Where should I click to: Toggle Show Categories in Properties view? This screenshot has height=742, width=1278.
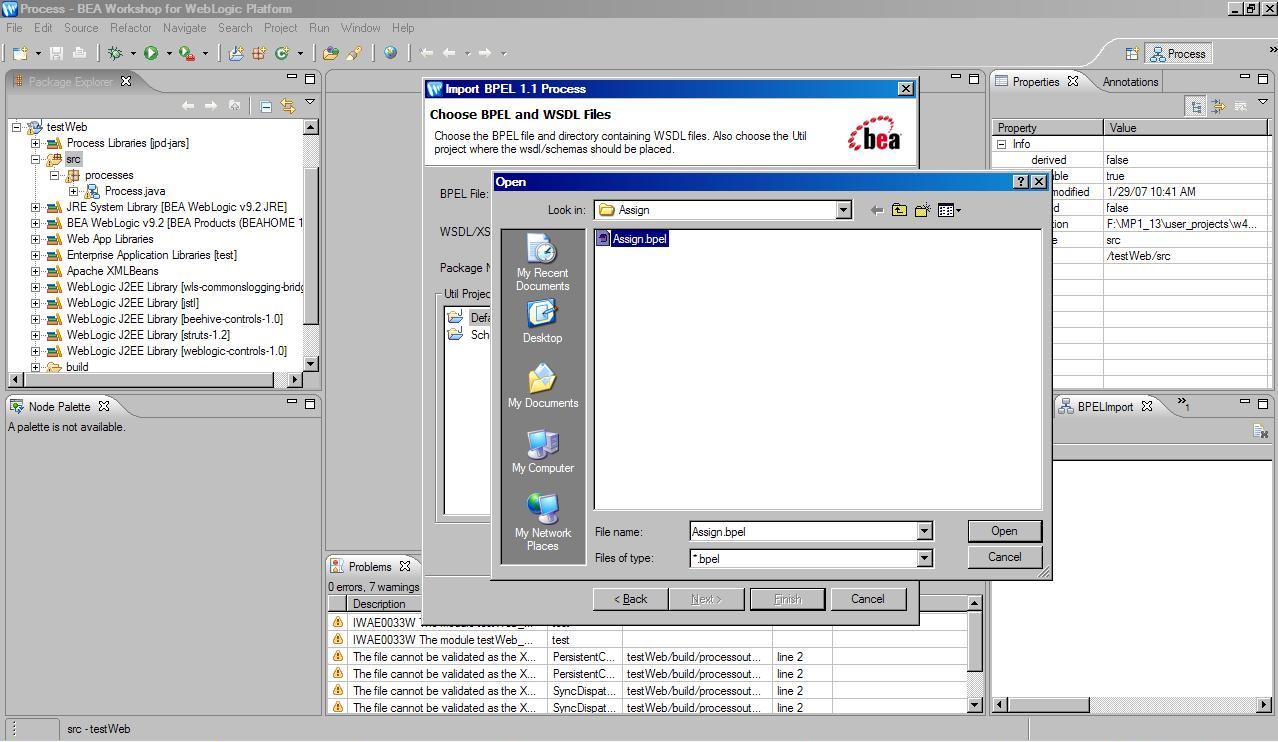1196,106
